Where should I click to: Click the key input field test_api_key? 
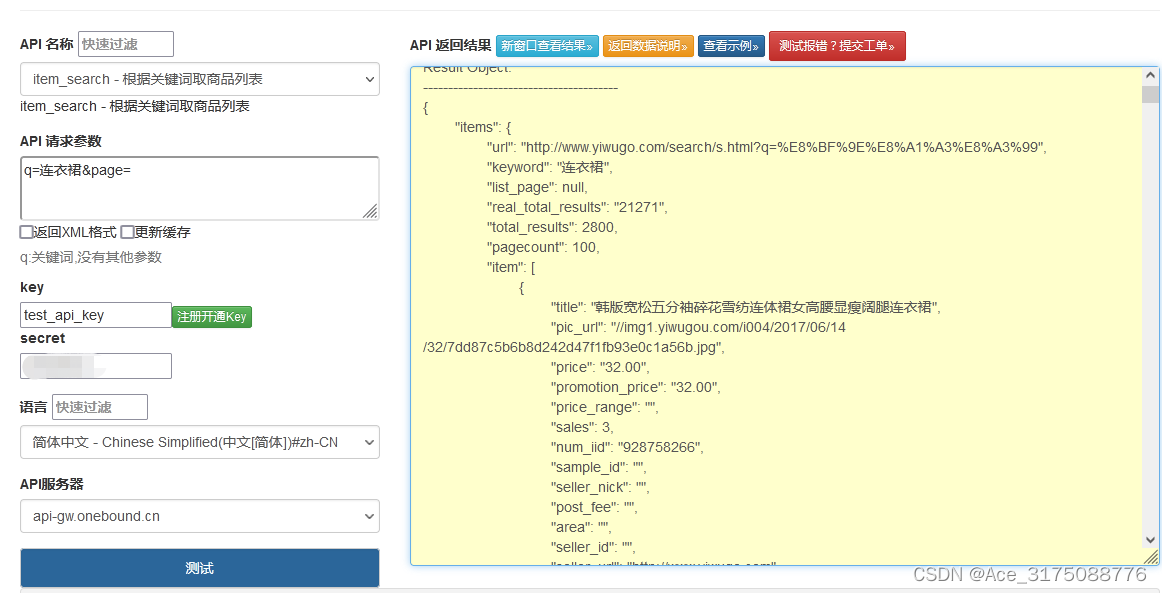pyautogui.click(x=96, y=315)
